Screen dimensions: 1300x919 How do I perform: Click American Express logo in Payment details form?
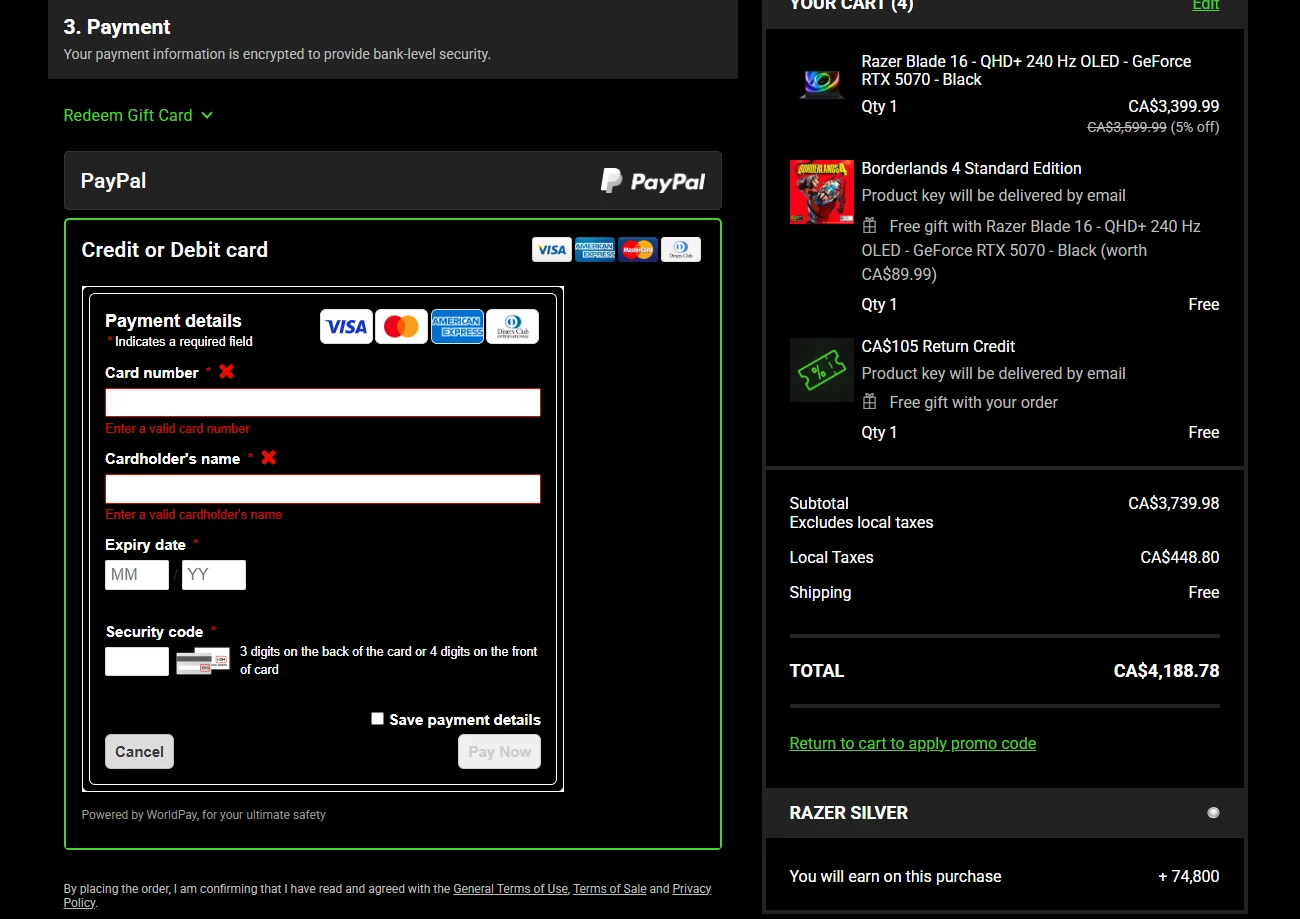point(457,326)
